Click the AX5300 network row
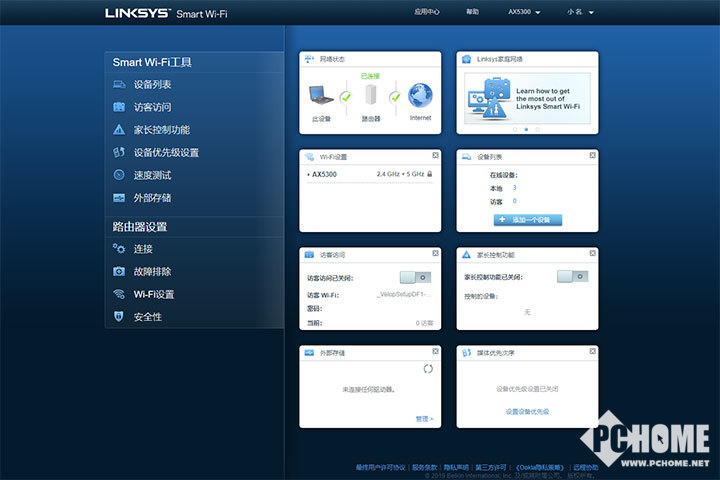Viewport: 720px width, 480px height. (x=370, y=174)
